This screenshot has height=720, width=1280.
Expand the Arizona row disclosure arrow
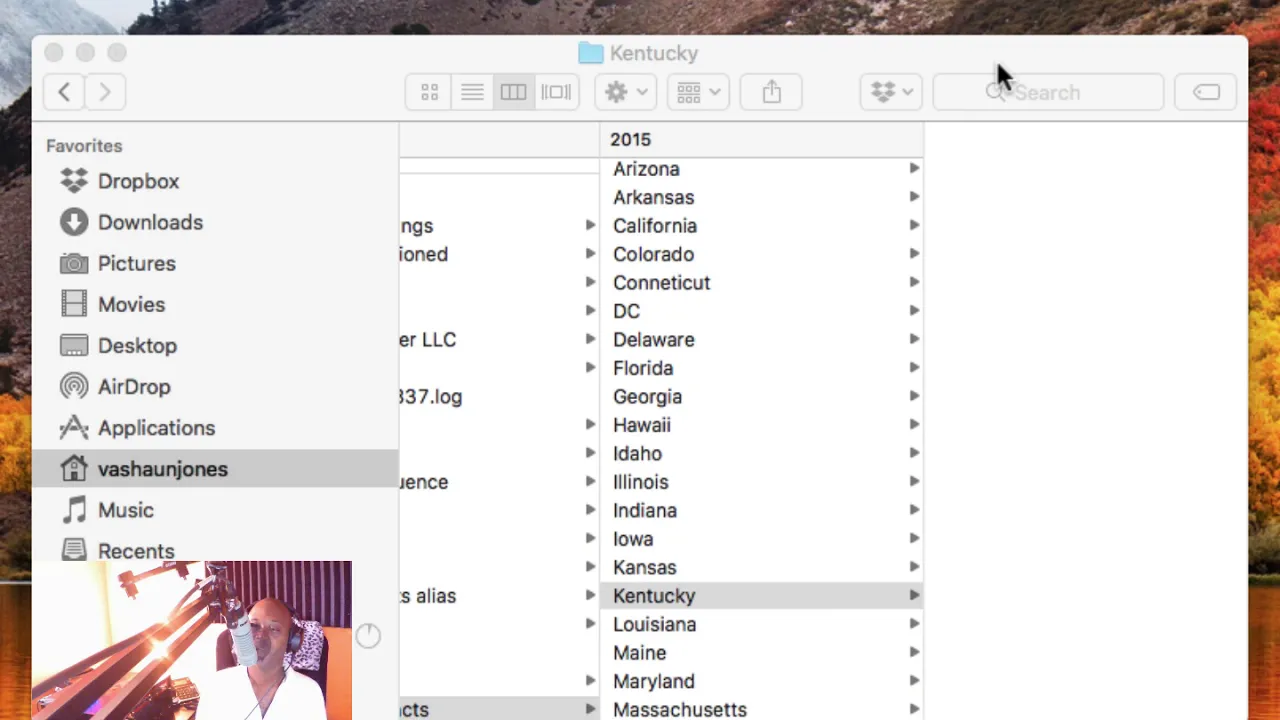pyautogui.click(x=914, y=169)
